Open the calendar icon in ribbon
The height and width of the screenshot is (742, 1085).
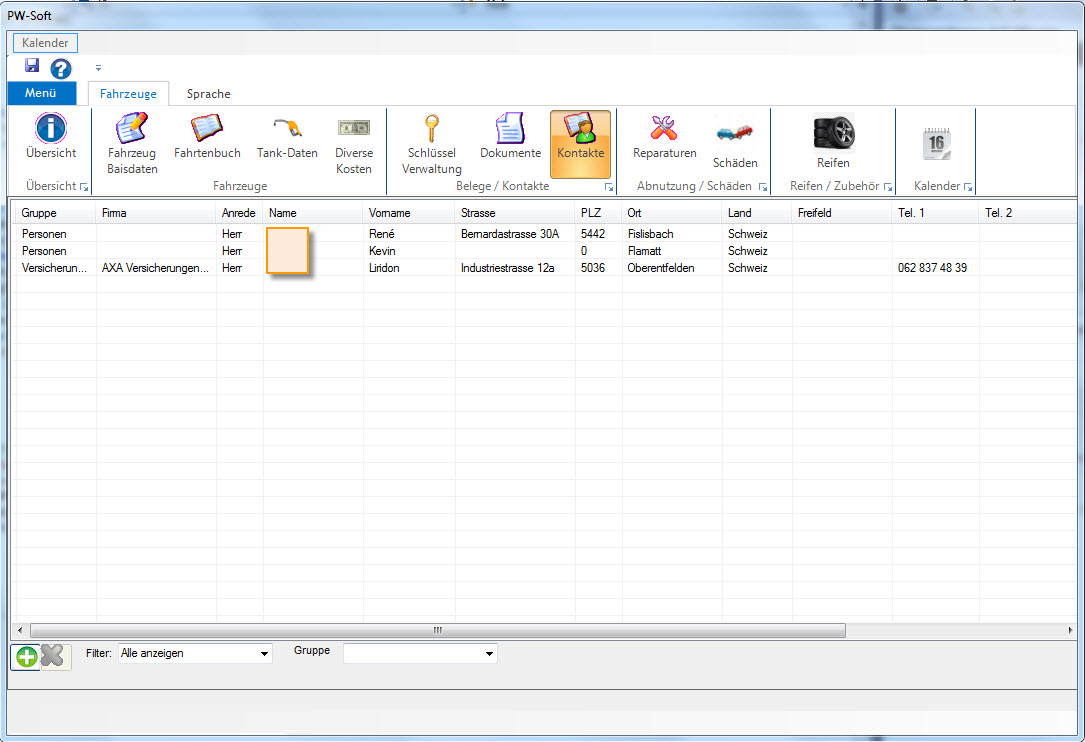936,144
